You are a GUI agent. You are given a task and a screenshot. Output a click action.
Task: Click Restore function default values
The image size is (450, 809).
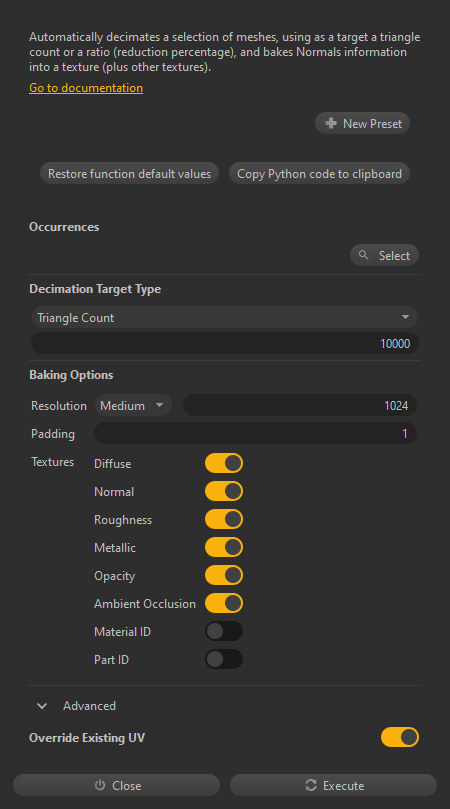tap(130, 173)
